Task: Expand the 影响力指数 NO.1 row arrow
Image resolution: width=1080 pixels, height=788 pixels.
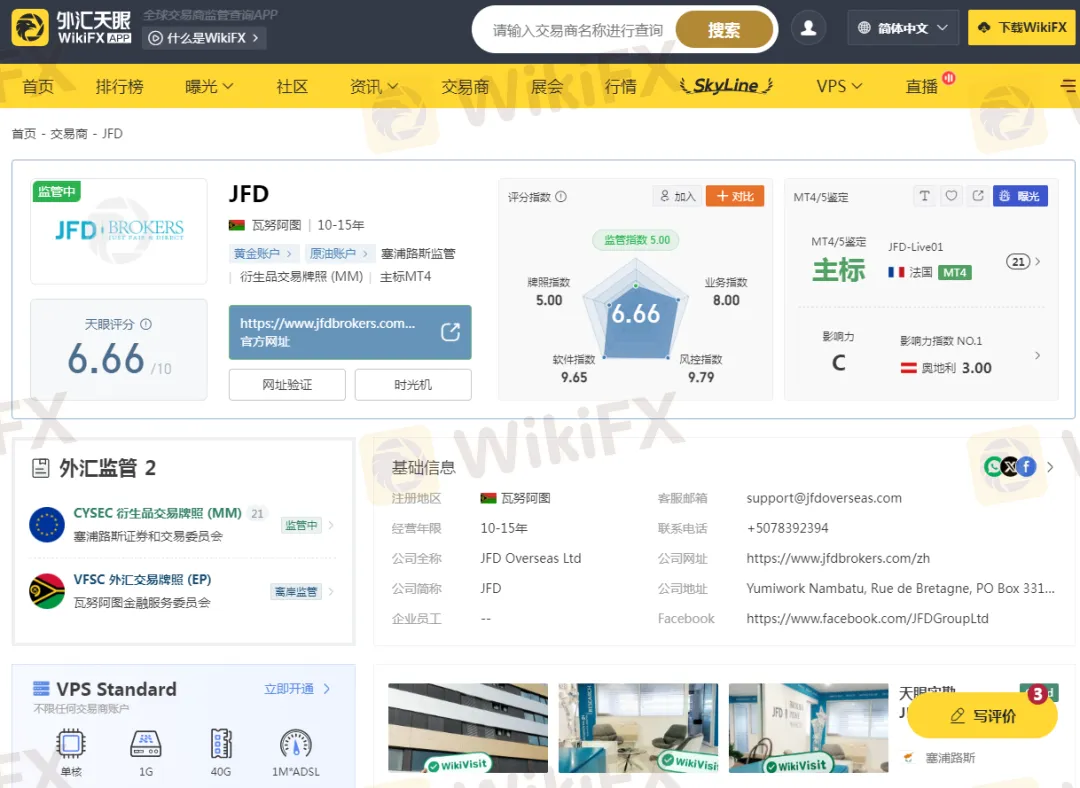Action: (1038, 355)
